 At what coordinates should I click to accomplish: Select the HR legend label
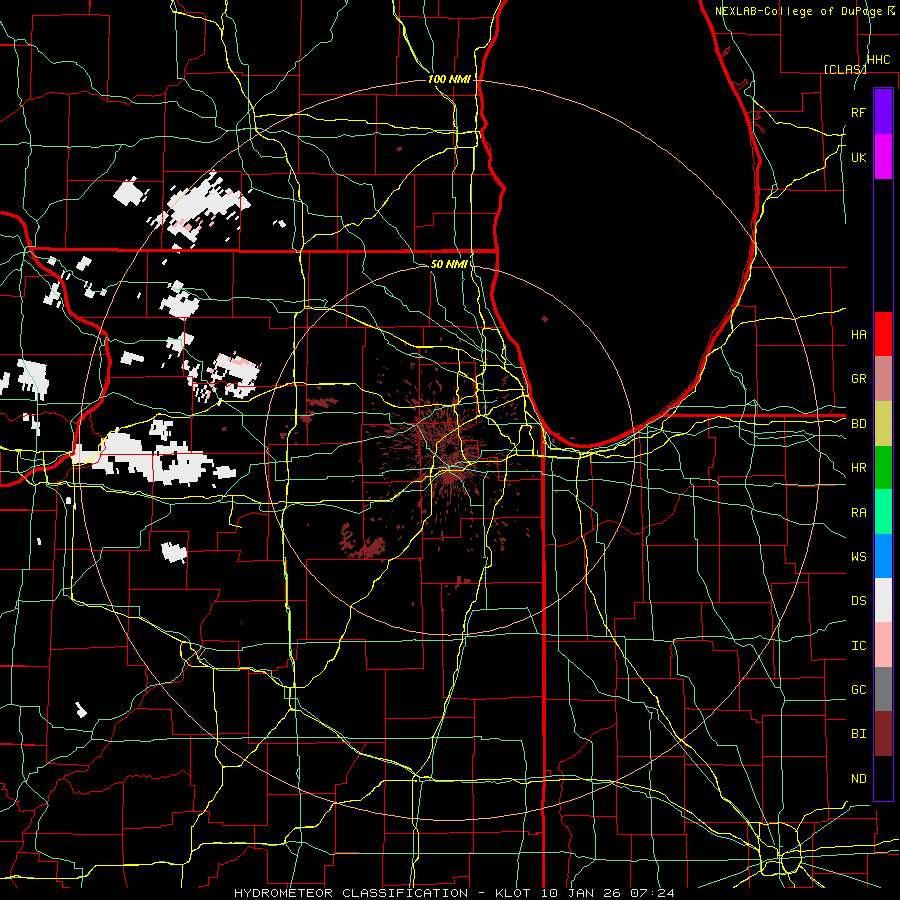pos(859,468)
